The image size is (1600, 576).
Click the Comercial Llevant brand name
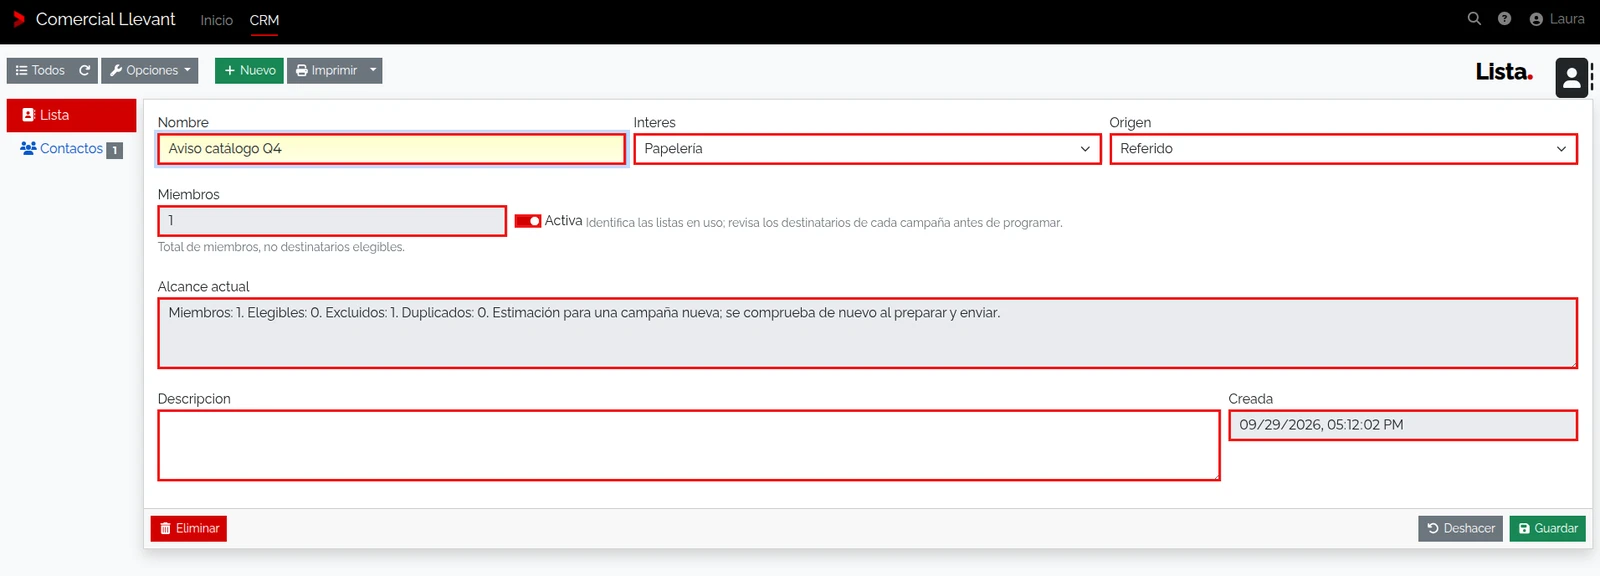105,19
